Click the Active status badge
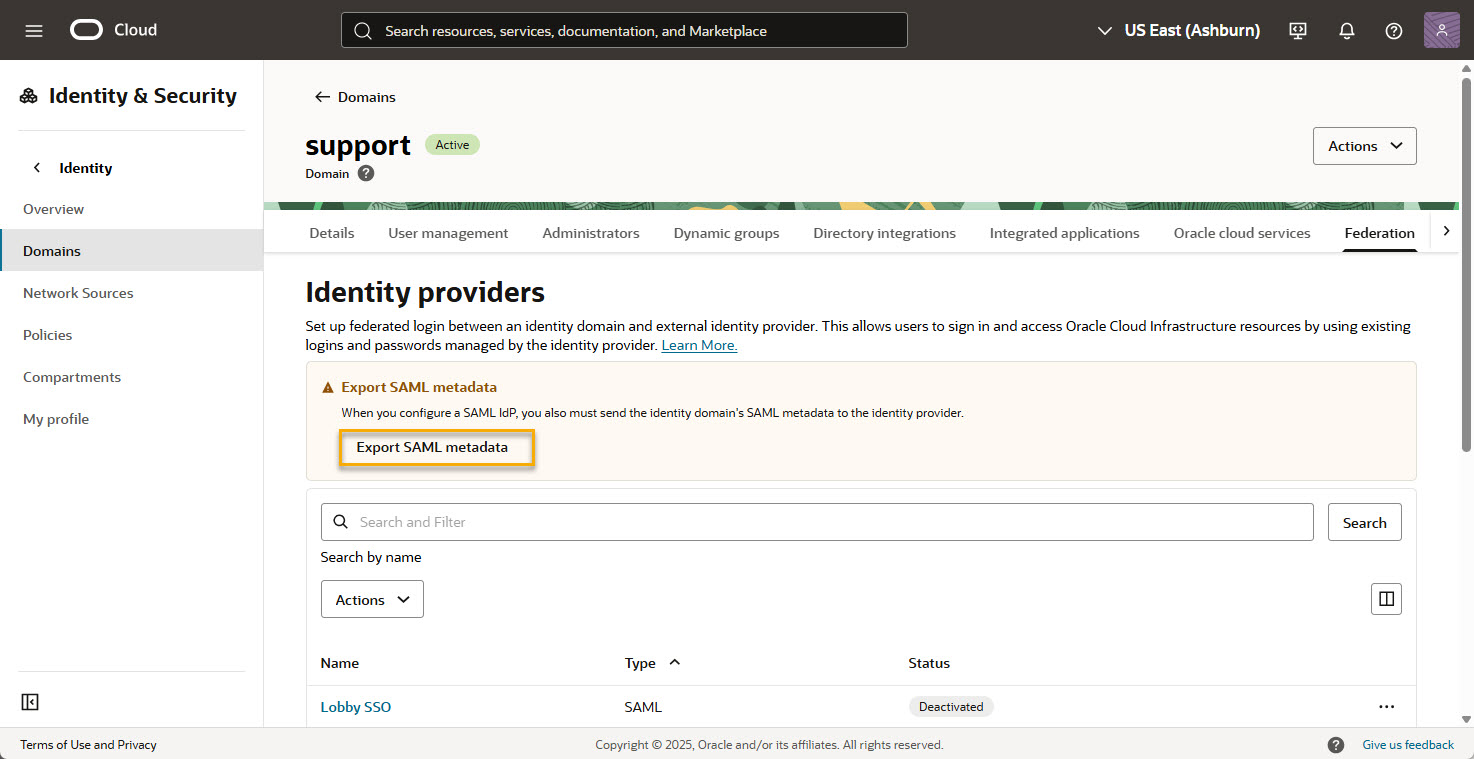This screenshot has width=1474, height=759. (x=452, y=145)
